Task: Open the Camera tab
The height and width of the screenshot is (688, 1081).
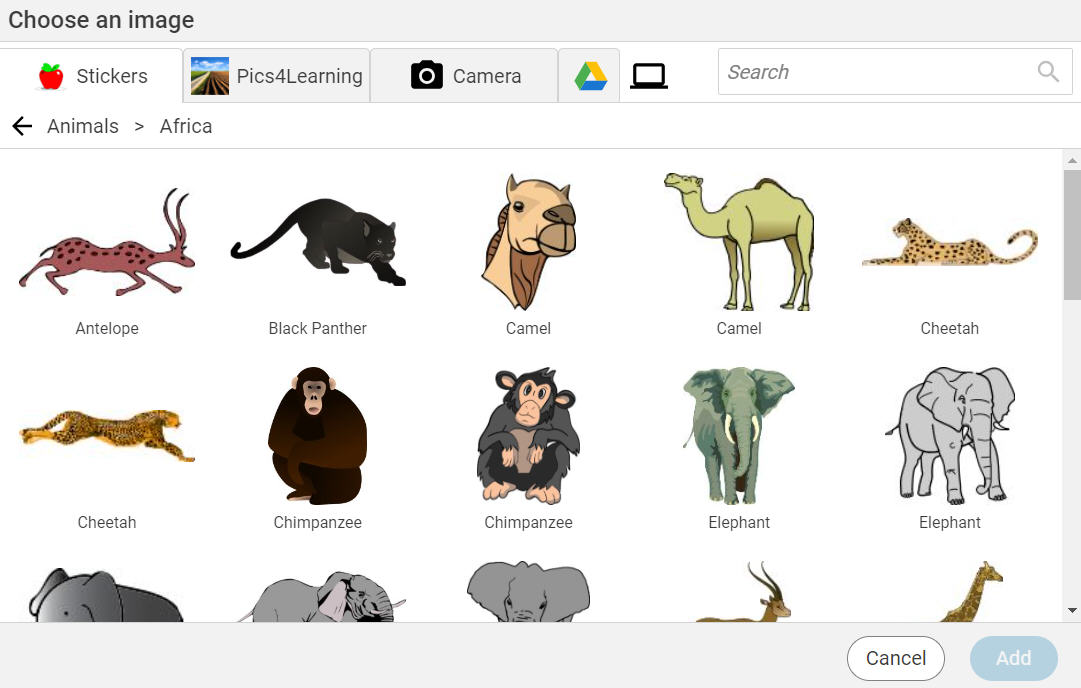Action: 465,76
